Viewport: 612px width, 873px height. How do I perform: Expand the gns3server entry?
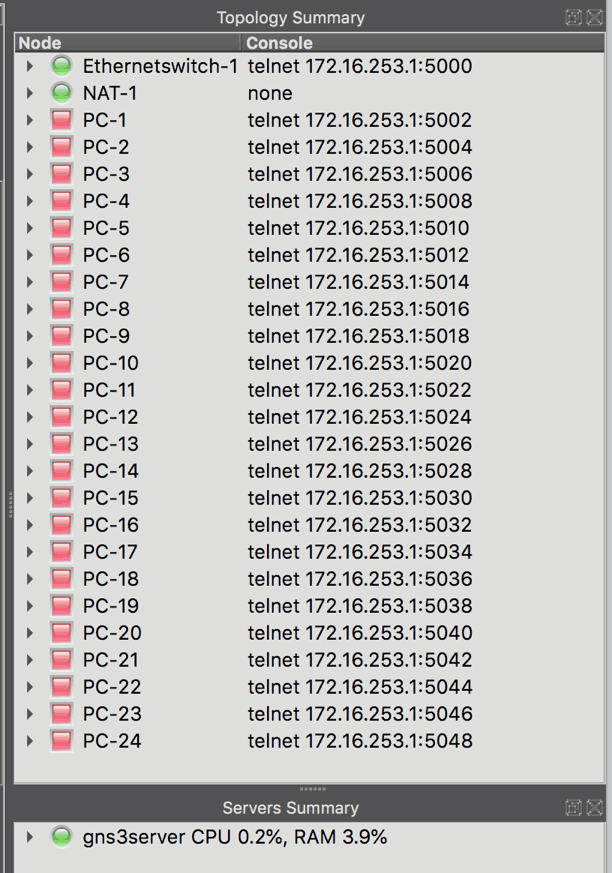[x=30, y=837]
